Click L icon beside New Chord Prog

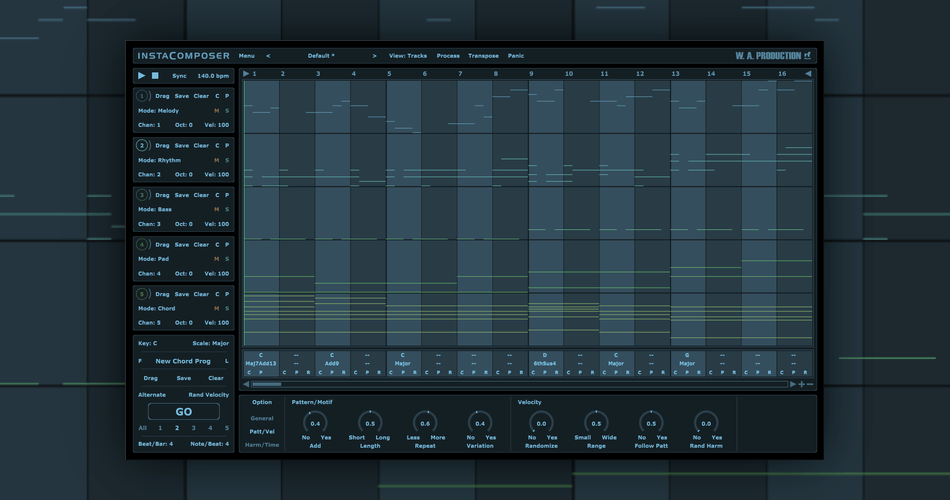(227, 361)
